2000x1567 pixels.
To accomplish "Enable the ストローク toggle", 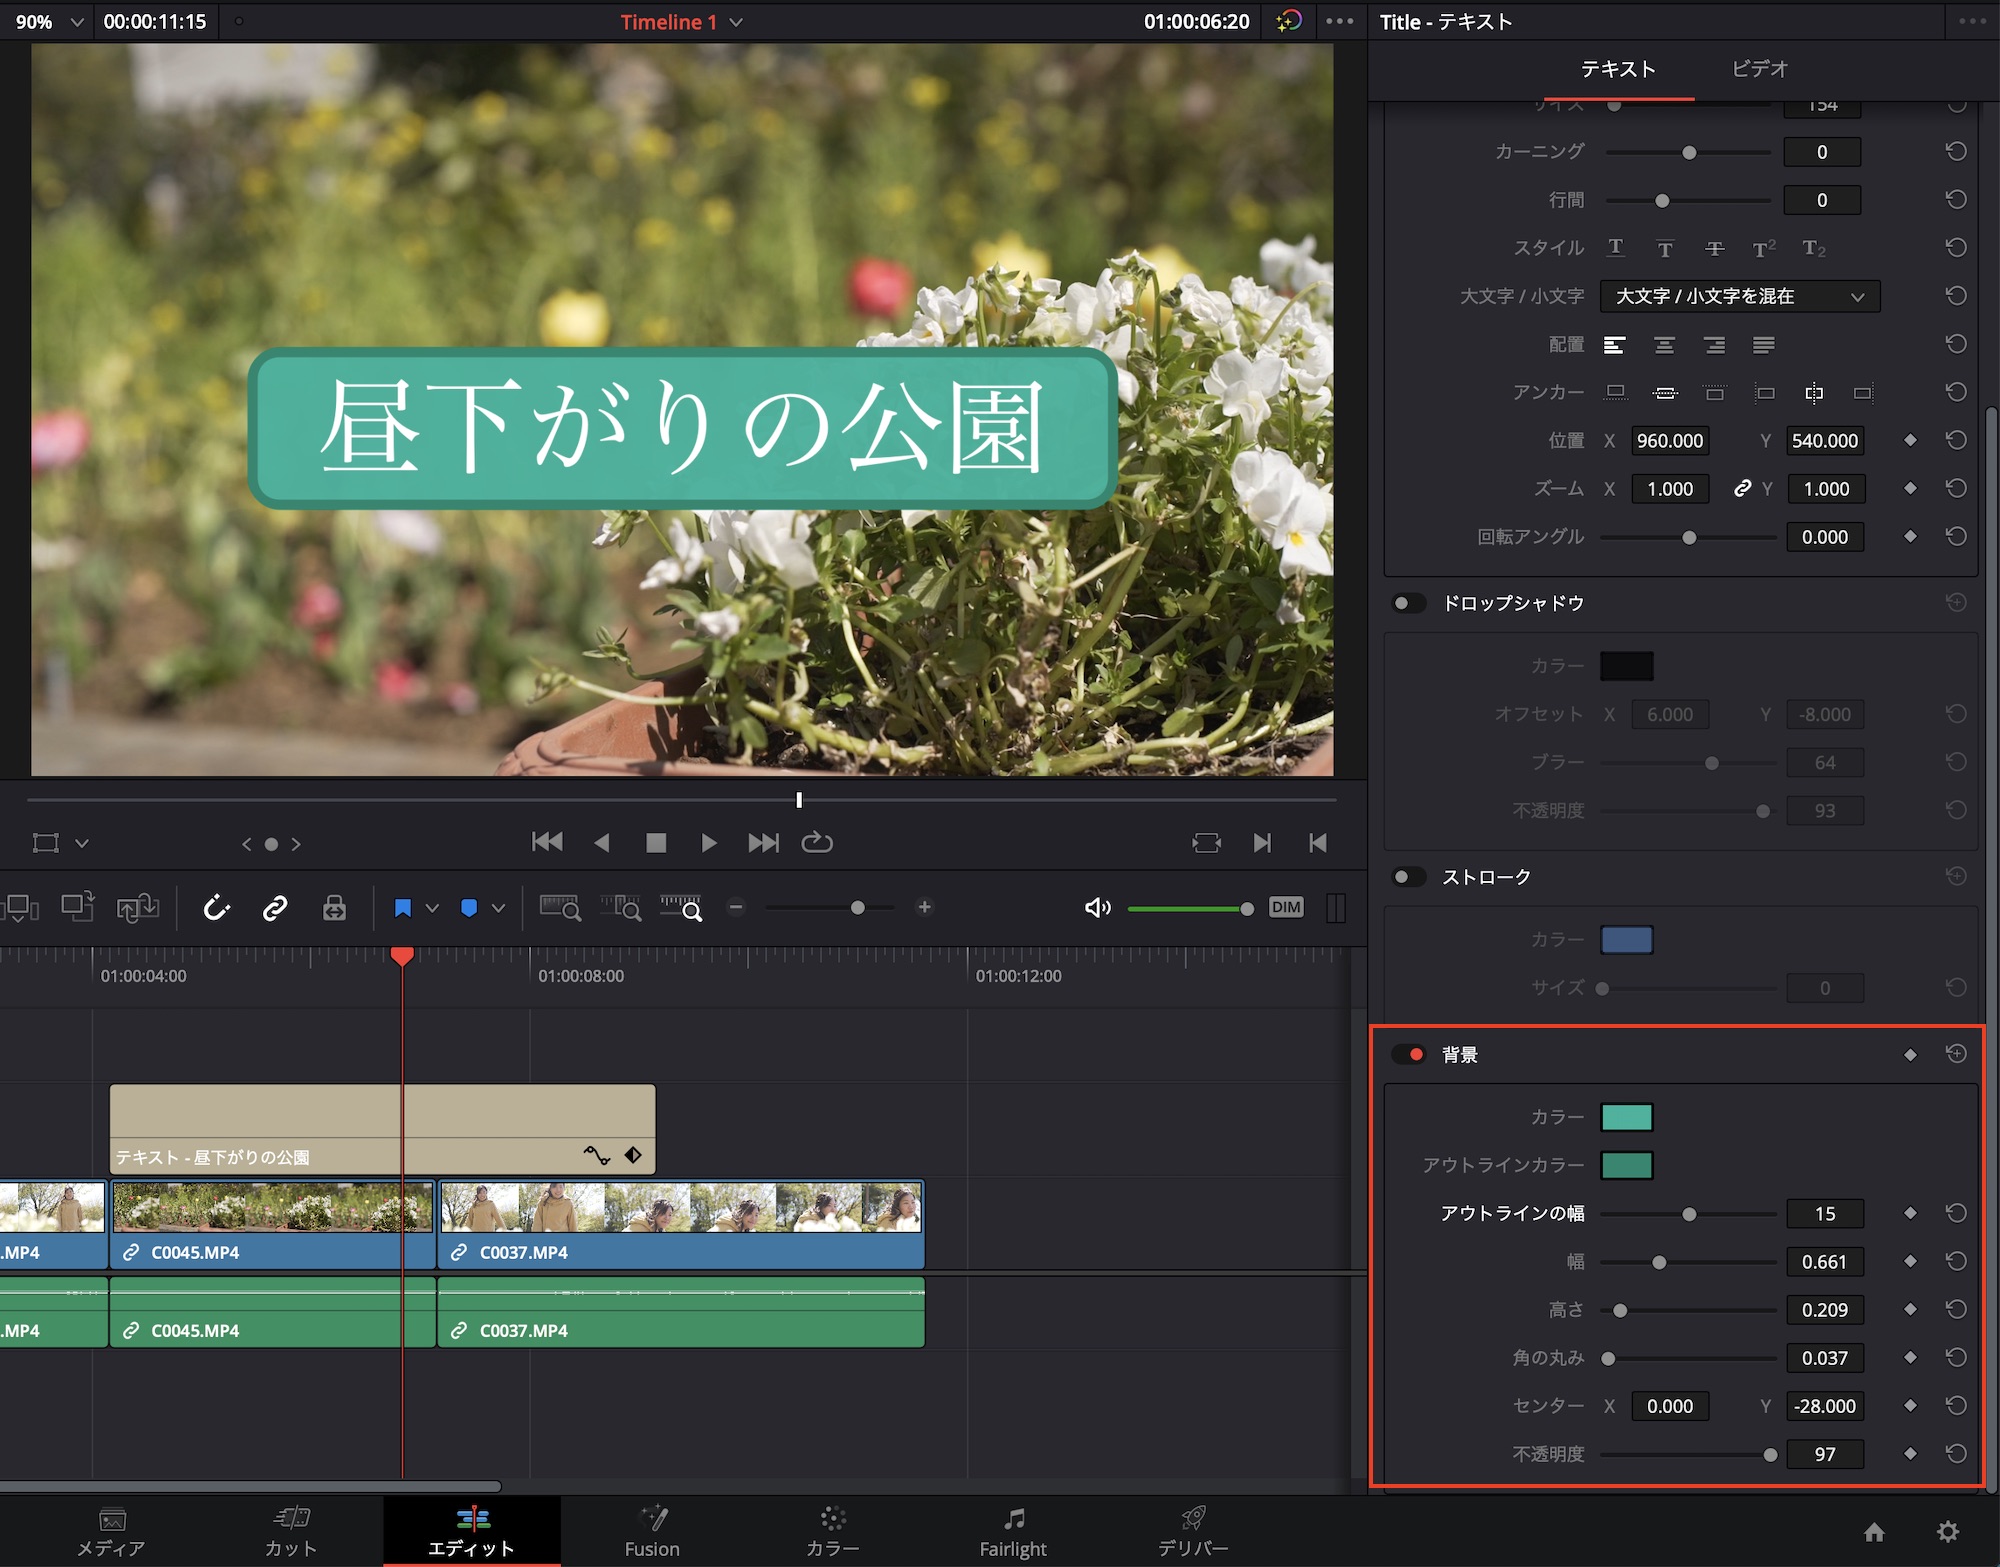I will [1409, 877].
